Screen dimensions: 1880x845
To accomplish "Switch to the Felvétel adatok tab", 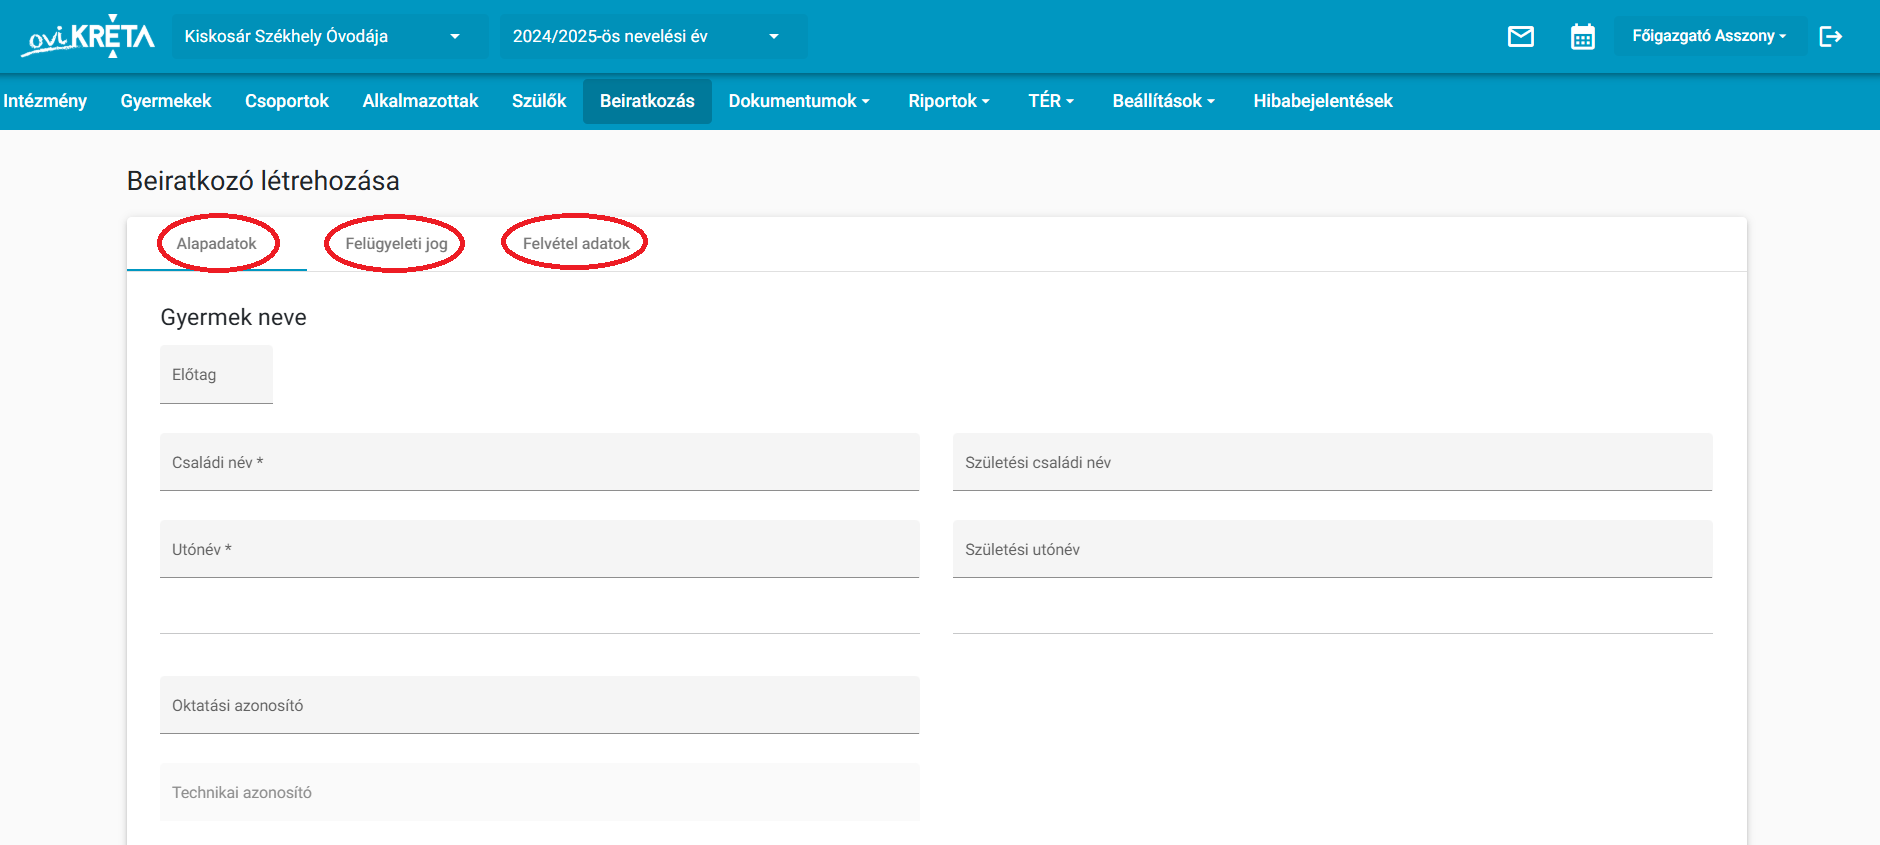I will 576,244.
